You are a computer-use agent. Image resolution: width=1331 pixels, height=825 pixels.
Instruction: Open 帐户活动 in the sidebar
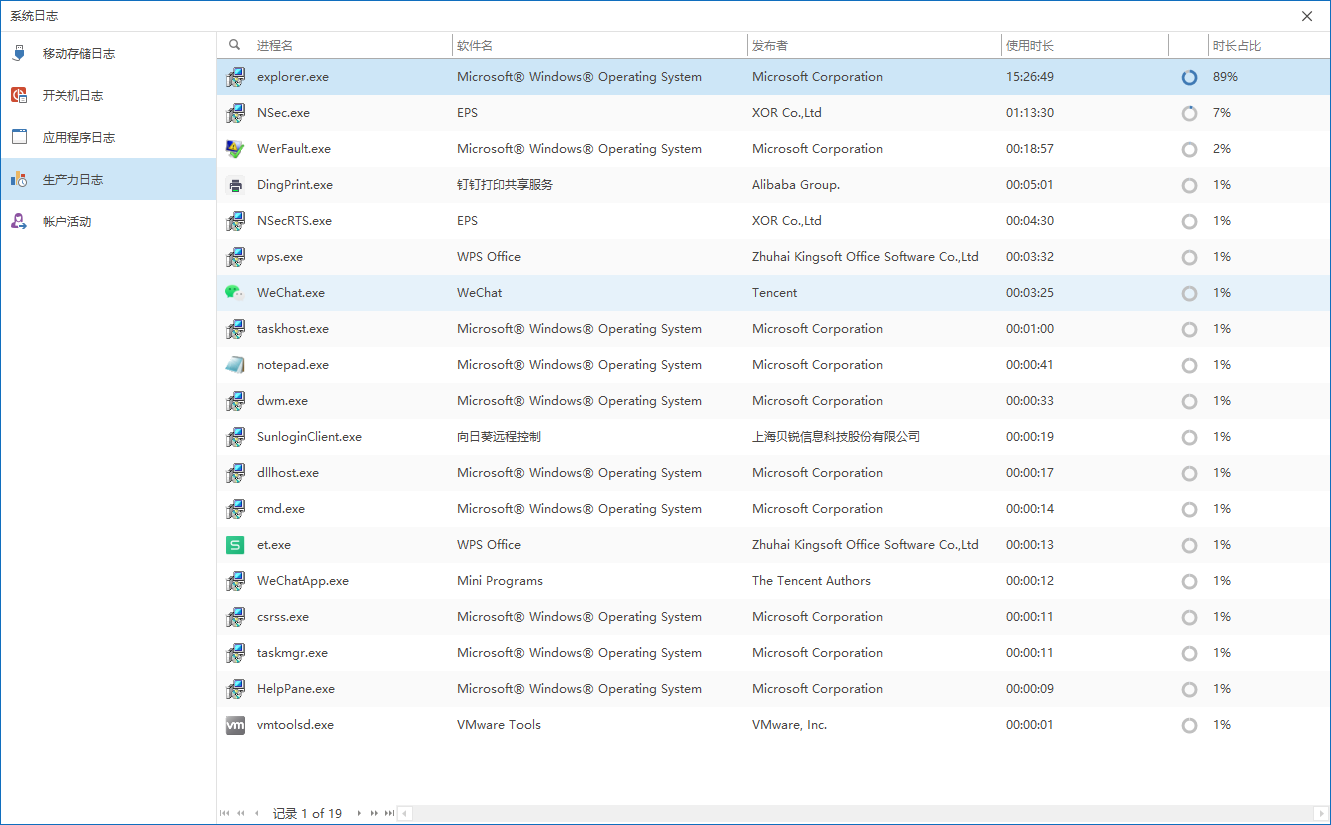pyautogui.click(x=108, y=222)
